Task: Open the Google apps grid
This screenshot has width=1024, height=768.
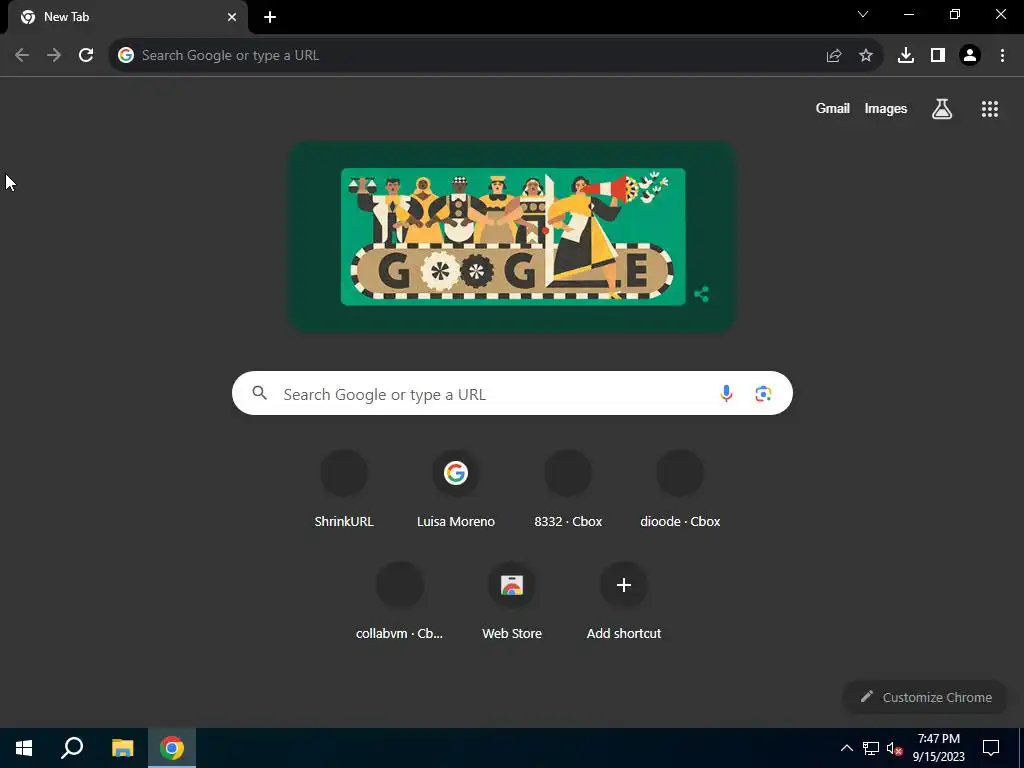Action: click(990, 109)
